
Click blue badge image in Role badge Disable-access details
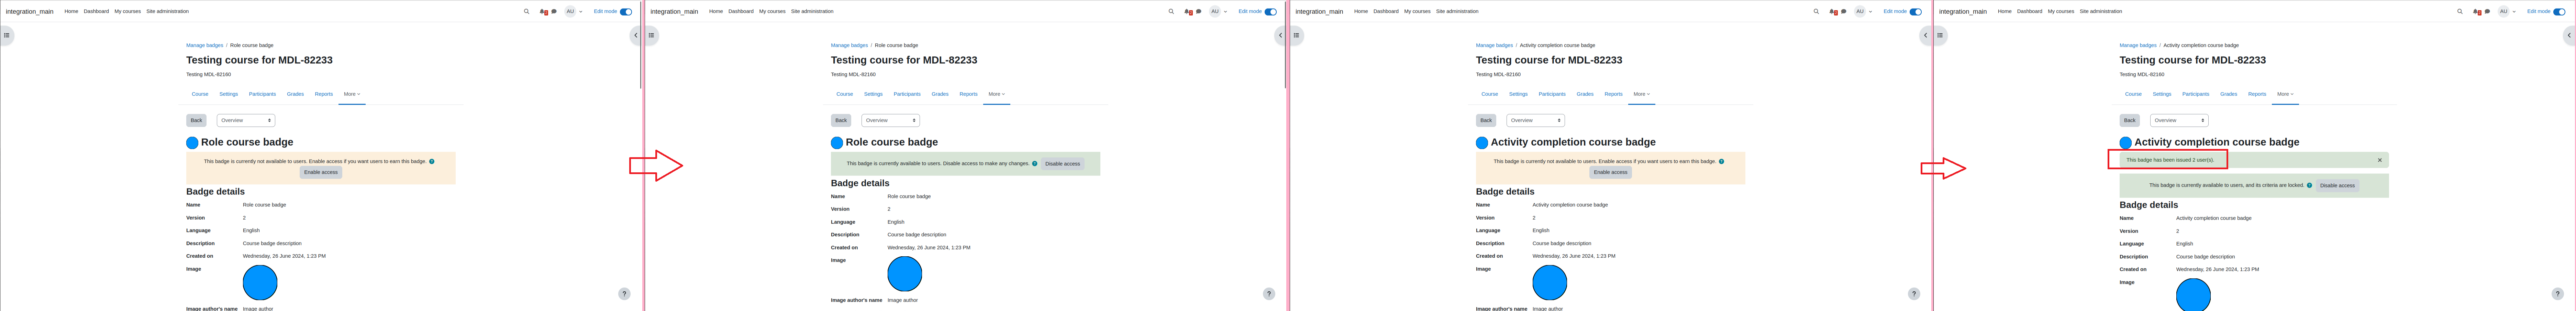[x=905, y=274]
